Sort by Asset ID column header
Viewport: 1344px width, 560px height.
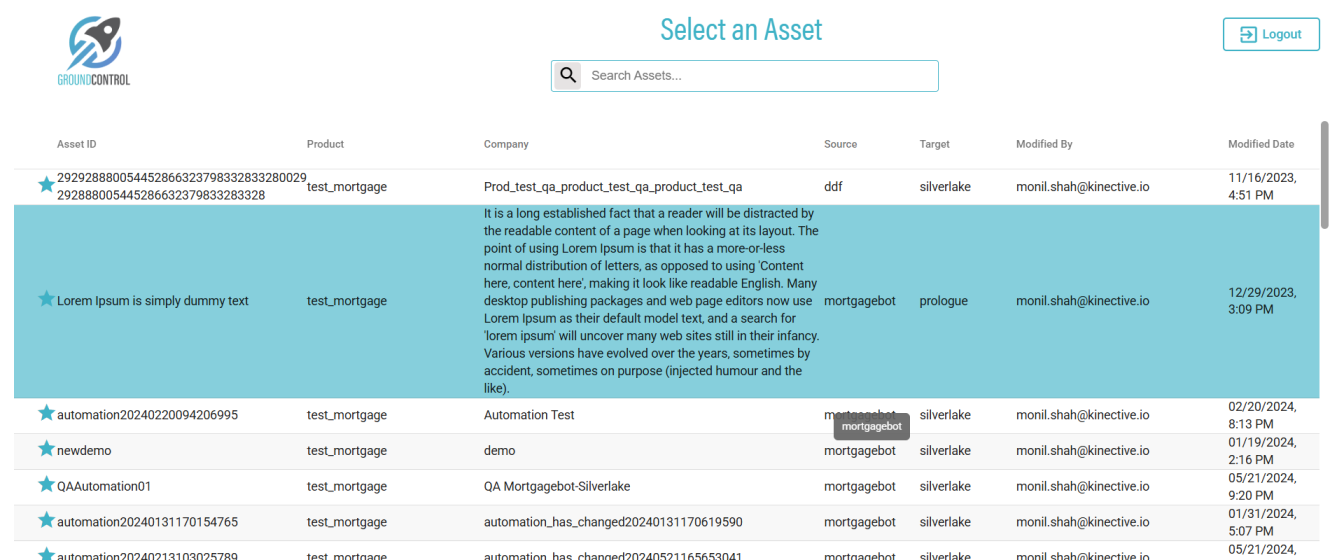tap(77, 144)
